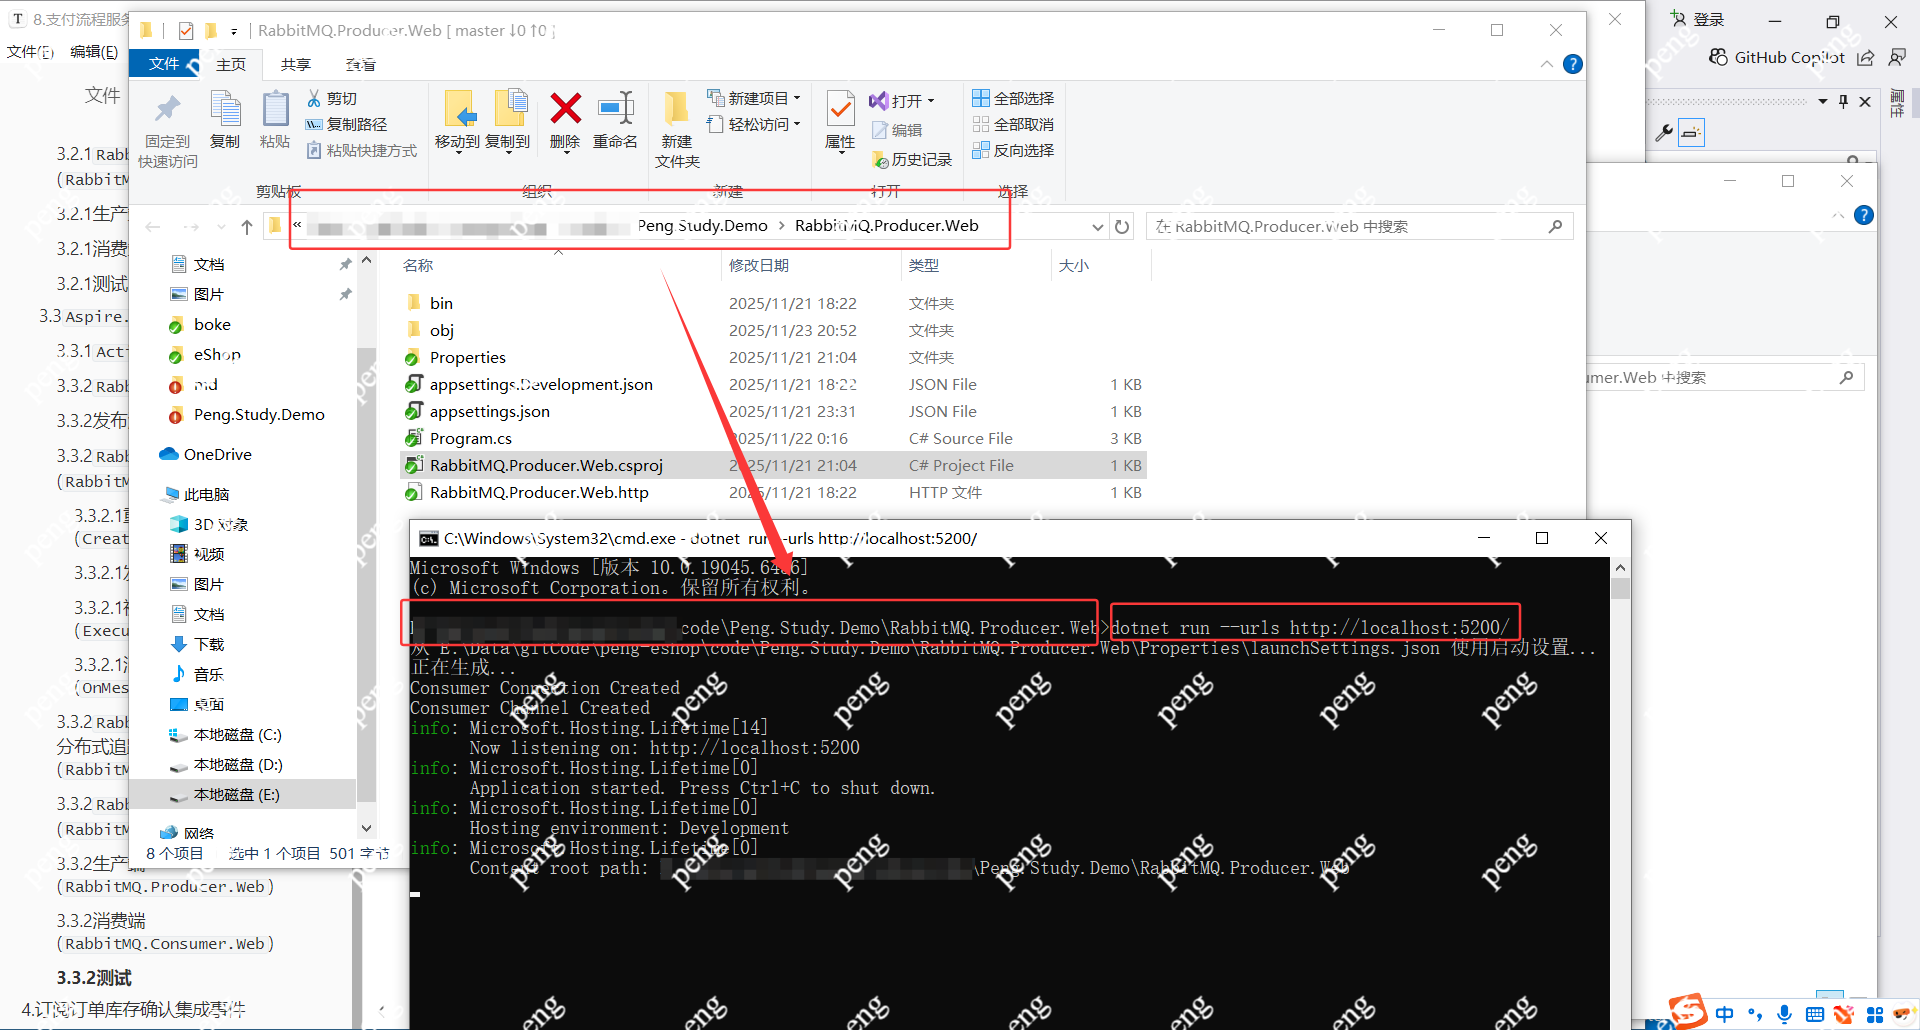
Task: Collapse the Explorer ribbon with the chevron
Action: point(1547,64)
